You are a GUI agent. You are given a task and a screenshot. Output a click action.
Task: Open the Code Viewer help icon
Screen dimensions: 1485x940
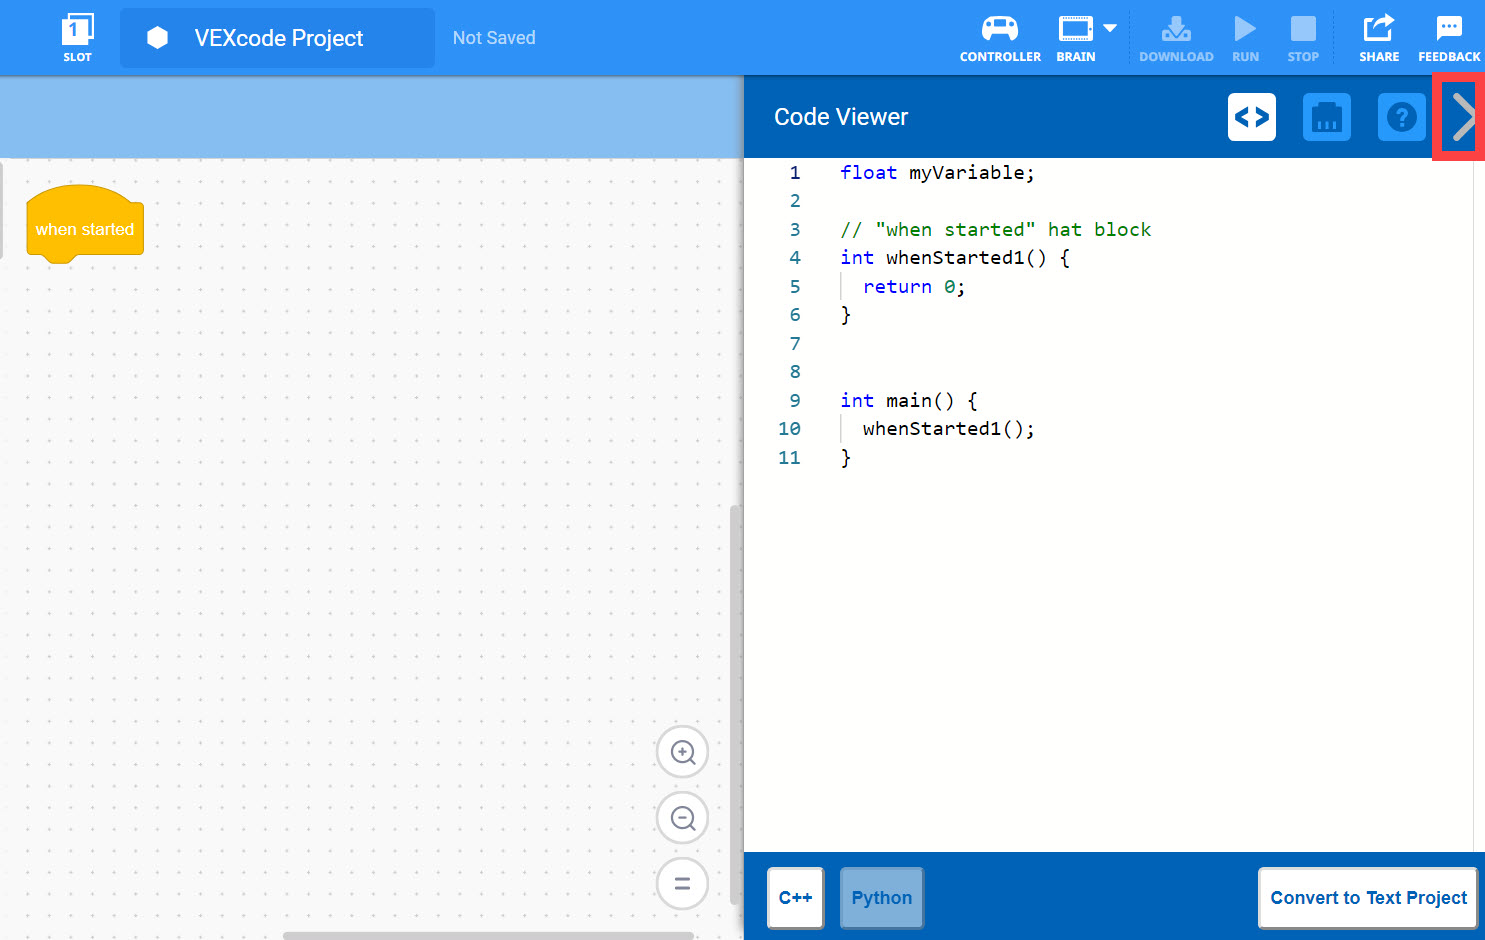pos(1401,117)
